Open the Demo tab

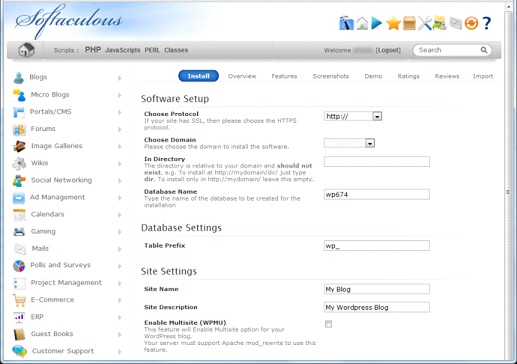click(x=373, y=76)
